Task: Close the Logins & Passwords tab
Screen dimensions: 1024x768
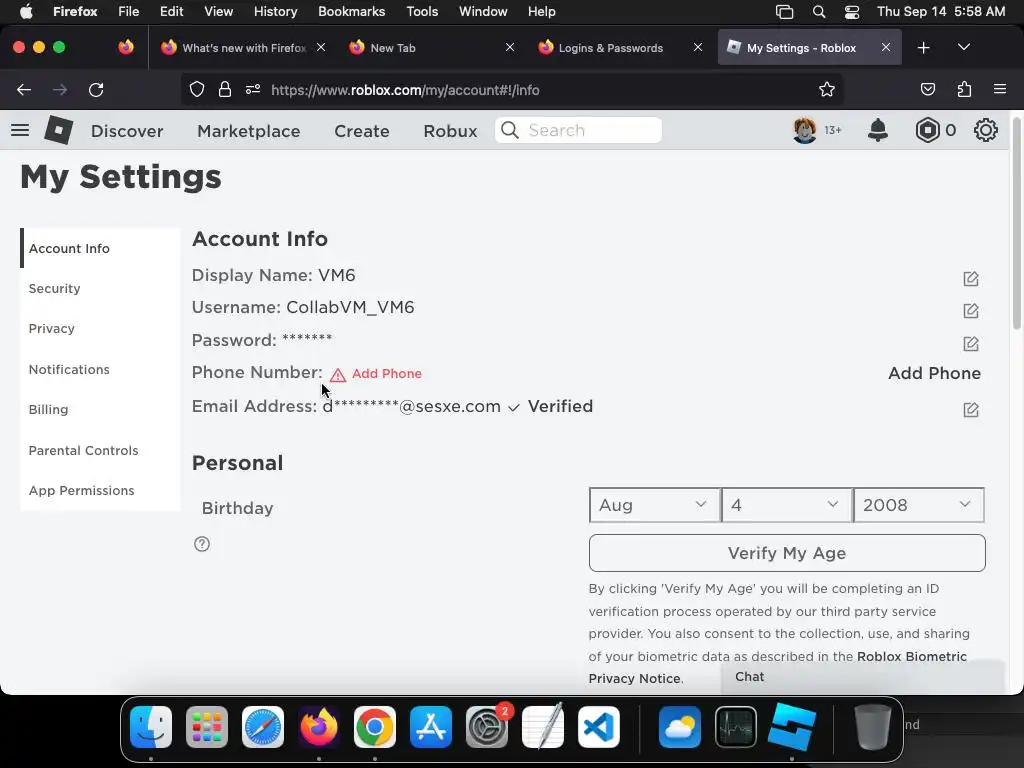Action: coord(697,47)
